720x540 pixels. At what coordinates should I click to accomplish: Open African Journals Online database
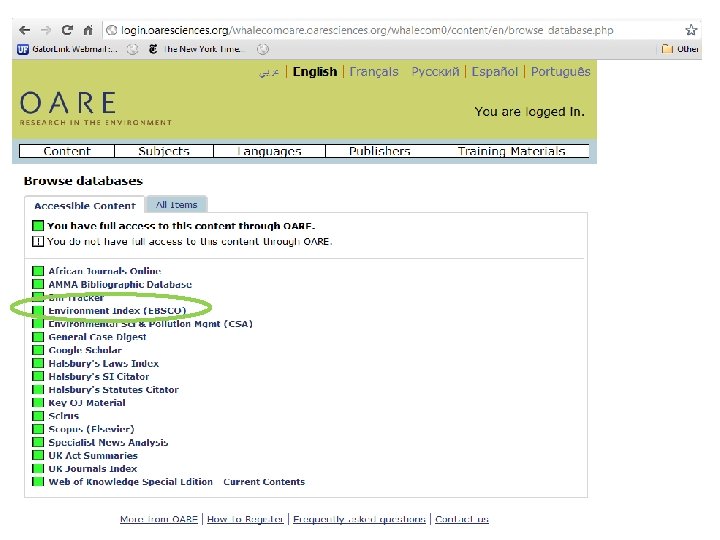click(105, 271)
